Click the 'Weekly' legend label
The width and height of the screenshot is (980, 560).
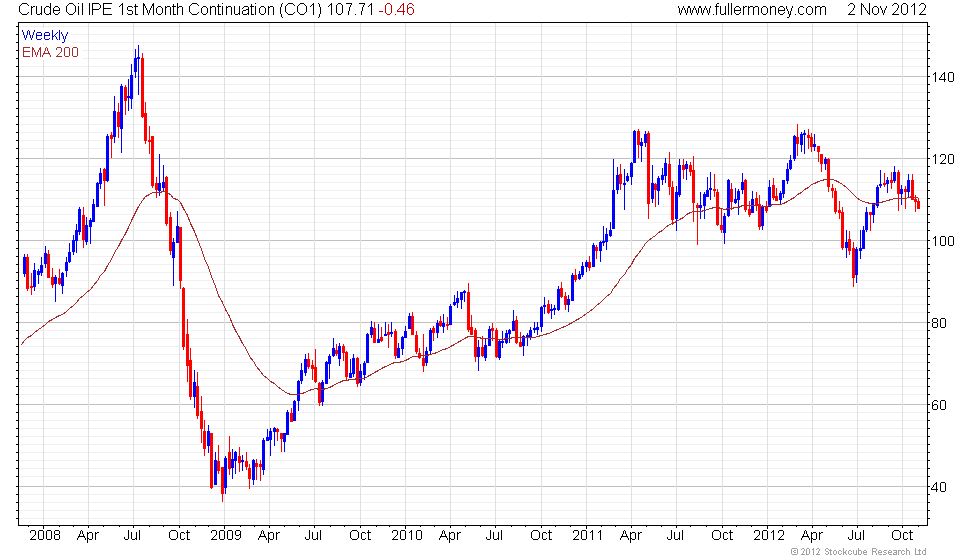point(45,36)
